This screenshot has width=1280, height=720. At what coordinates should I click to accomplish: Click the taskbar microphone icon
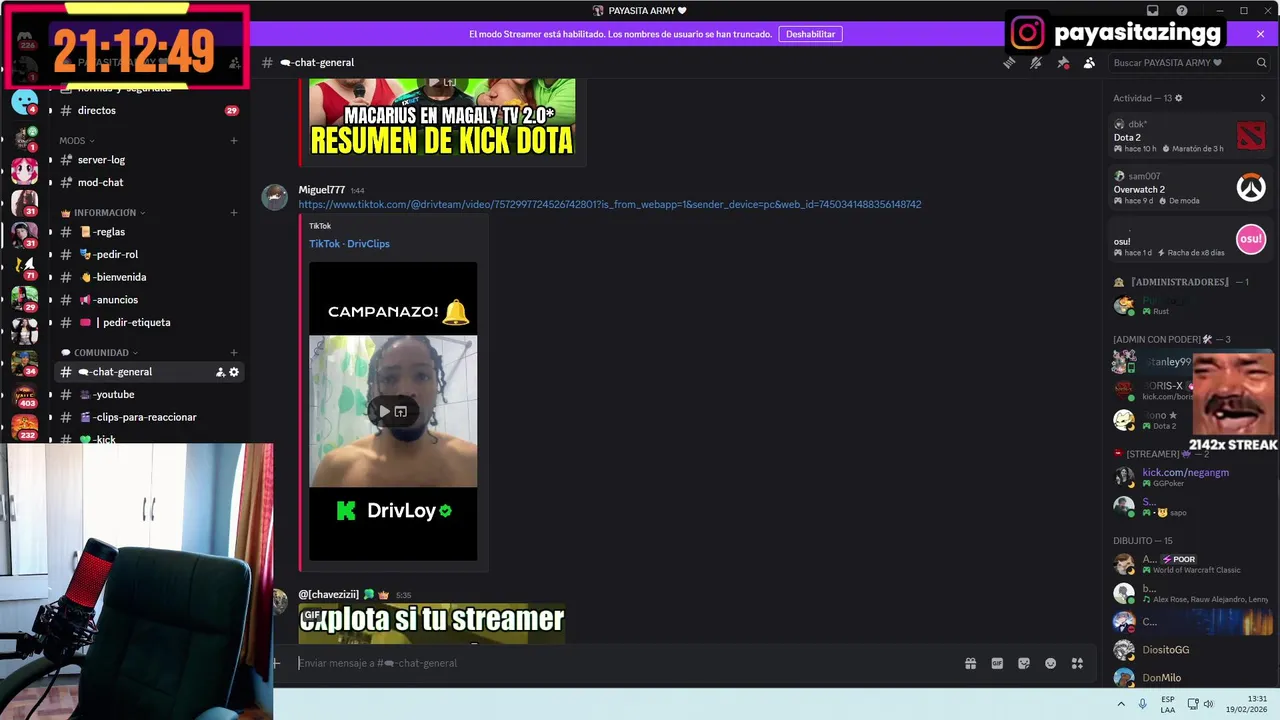[1143, 704]
